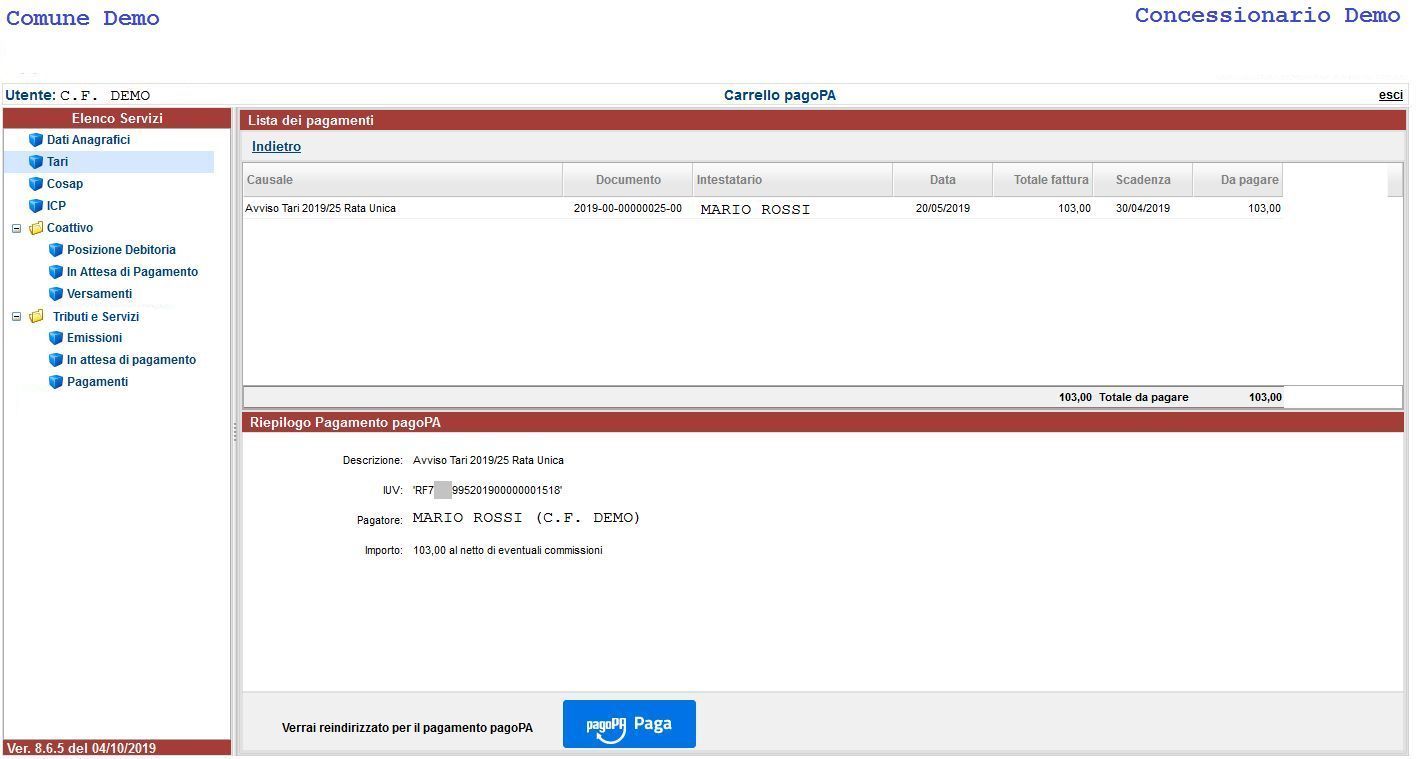Sort by the Totale fattura column header
The image size is (1421, 759).
tap(1043, 180)
